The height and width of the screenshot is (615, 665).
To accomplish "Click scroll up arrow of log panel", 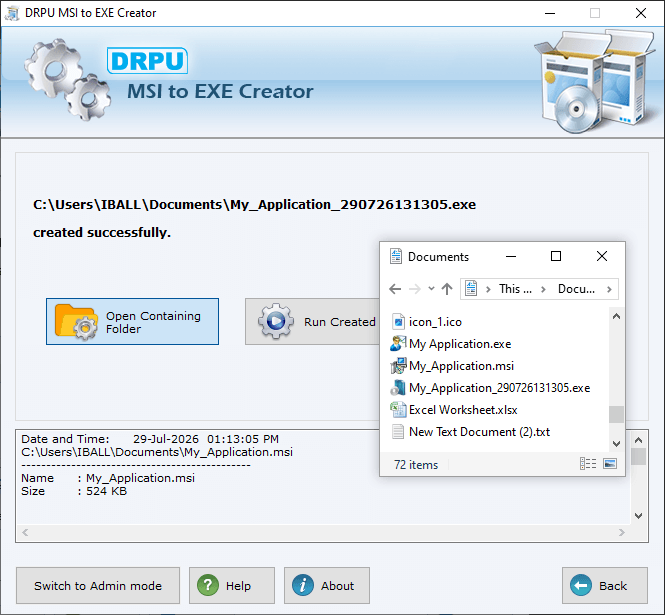I will [x=639, y=440].
